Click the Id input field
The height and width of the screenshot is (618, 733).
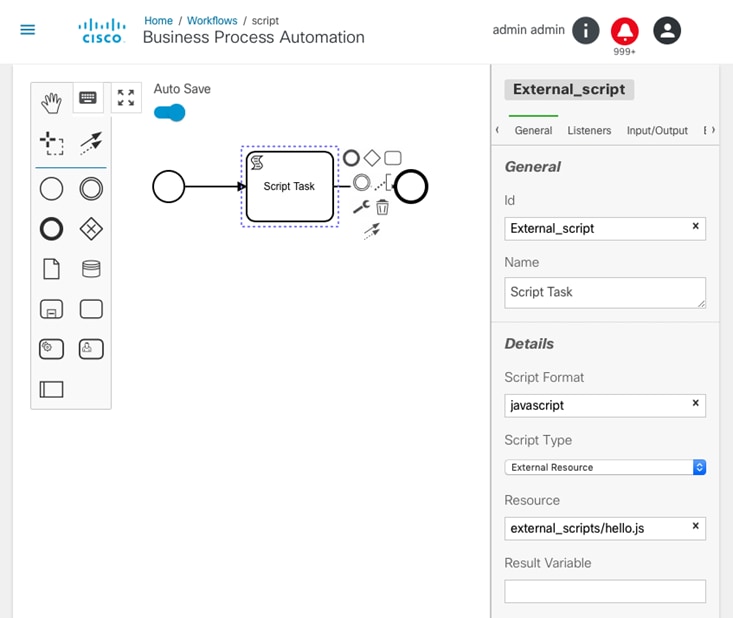605,229
